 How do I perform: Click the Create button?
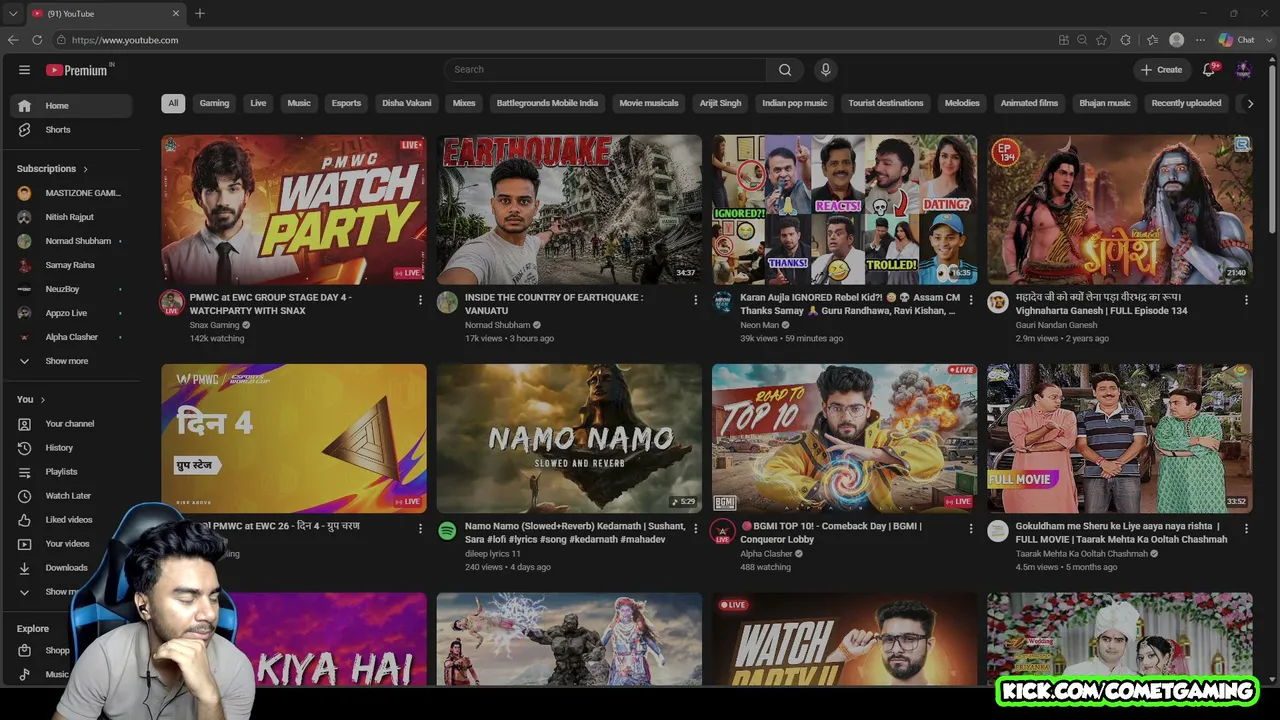pos(1161,70)
